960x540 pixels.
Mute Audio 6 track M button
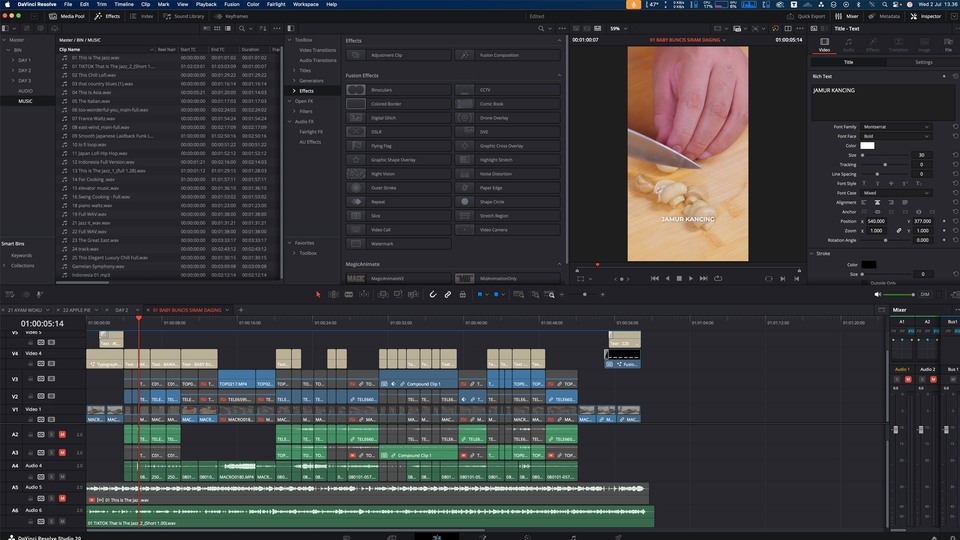point(62,522)
